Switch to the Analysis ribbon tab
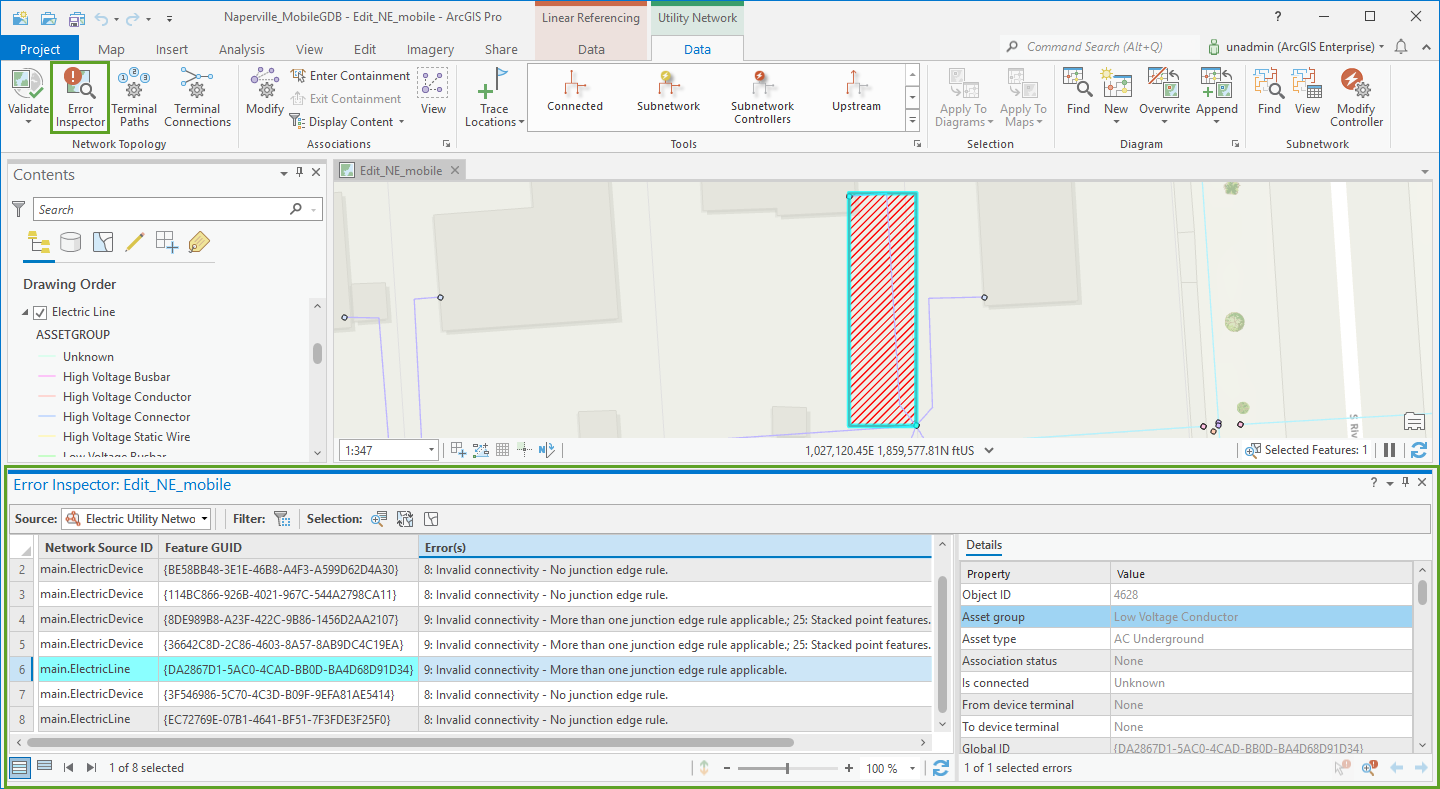 coord(242,49)
